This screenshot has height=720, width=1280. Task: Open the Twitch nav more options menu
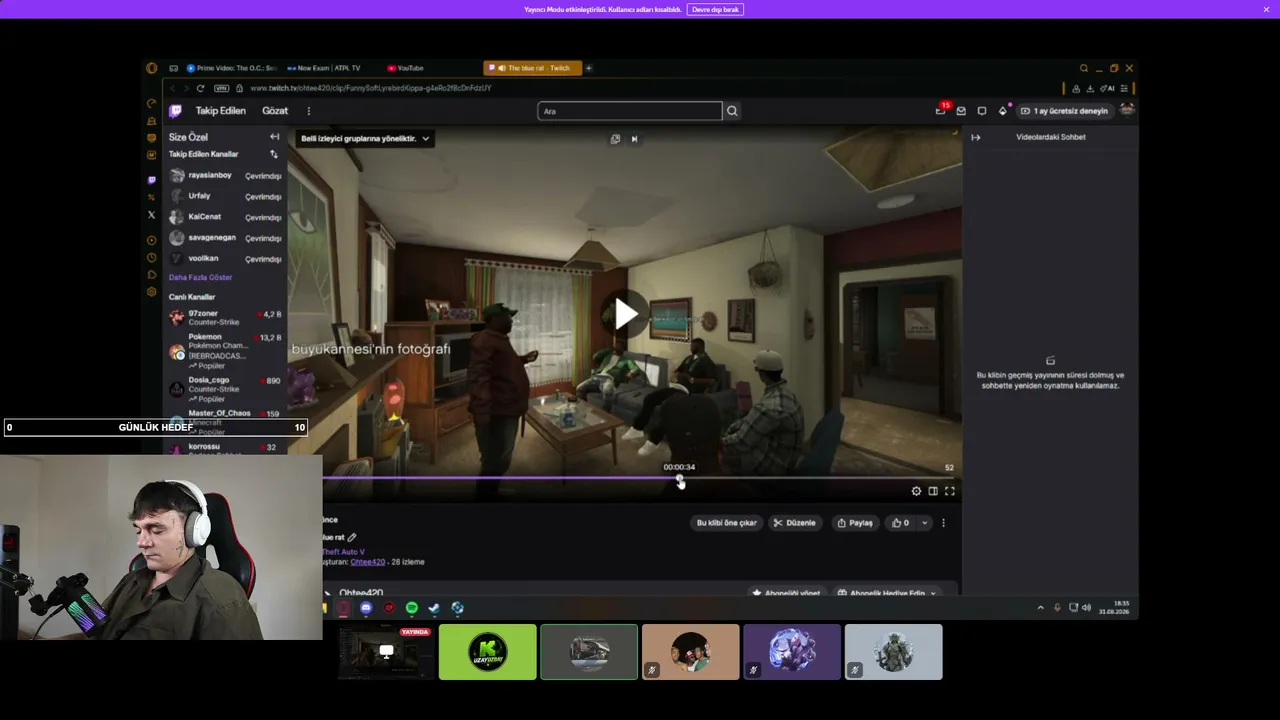[x=308, y=111]
